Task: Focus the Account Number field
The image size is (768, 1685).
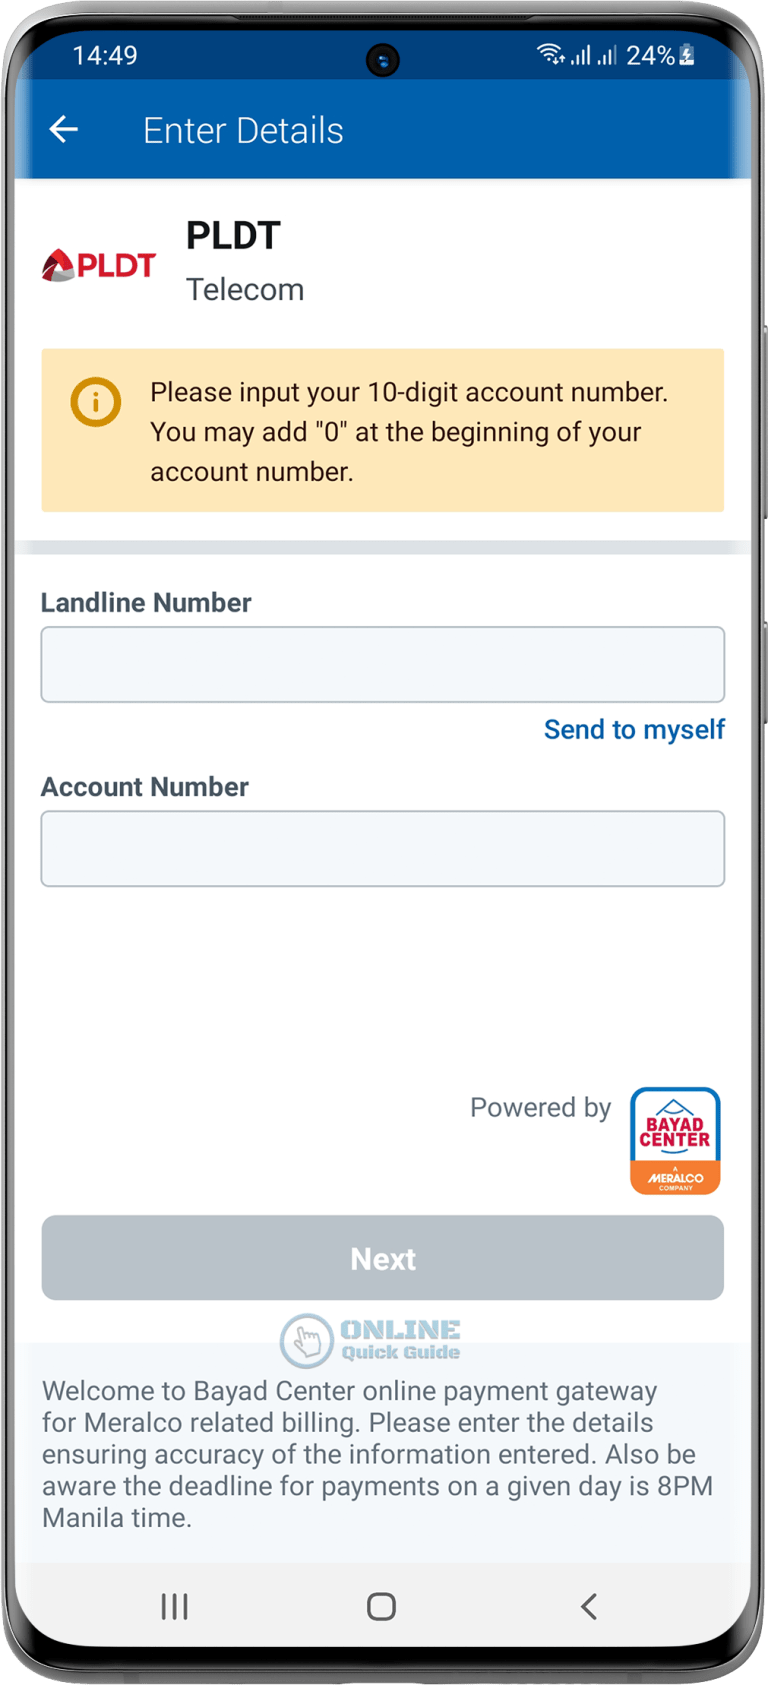Action: (383, 848)
